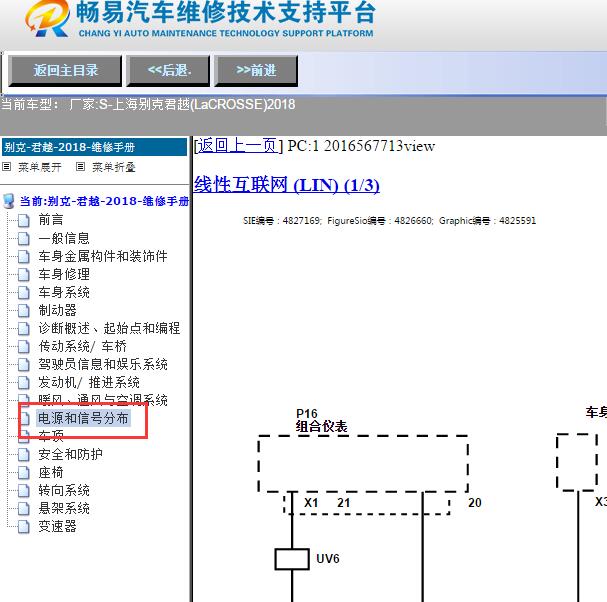This screenshot has height=602, width=607.
Task: Click the page icon beside 车身修理
Action: (x=24, y=274)
